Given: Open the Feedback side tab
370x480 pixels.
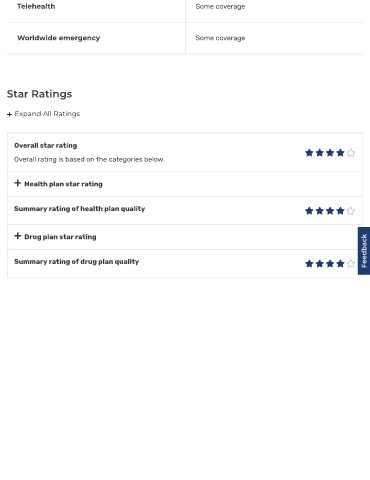Looking at the screenshot, I should click(364, 251).
